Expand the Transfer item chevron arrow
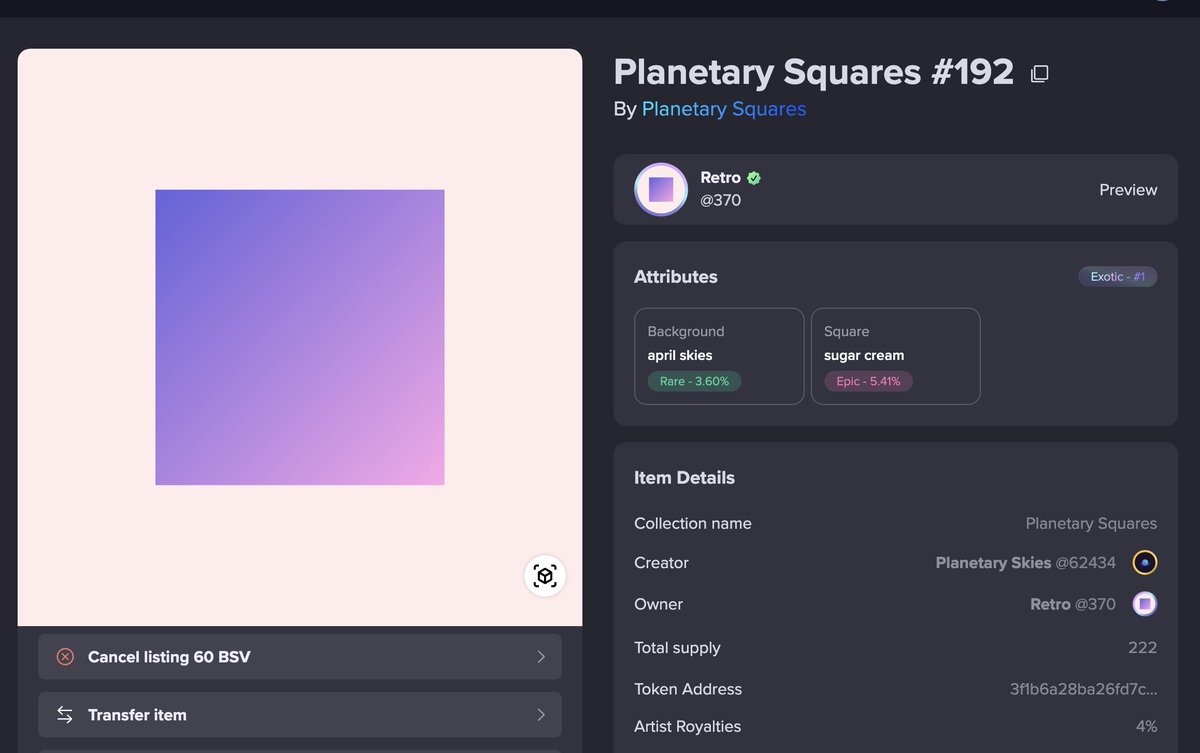Screen dimensions: 1200x753 point(541,715)
